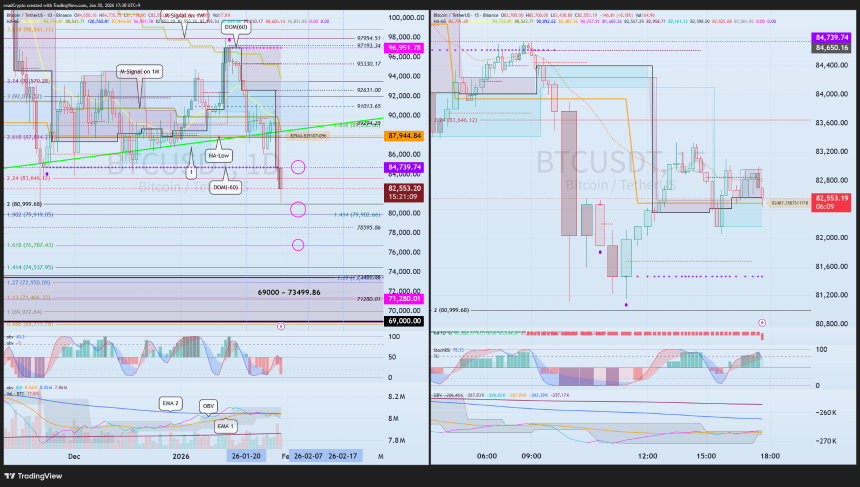Screen dimensions: 860x487
Task: Click the readCrypto created with TradingView.com caption
Action: pos(72,5)
